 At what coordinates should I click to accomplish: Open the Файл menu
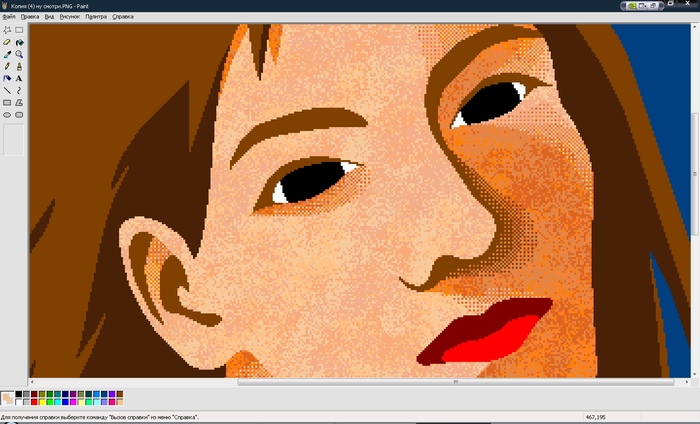point(9,17)
